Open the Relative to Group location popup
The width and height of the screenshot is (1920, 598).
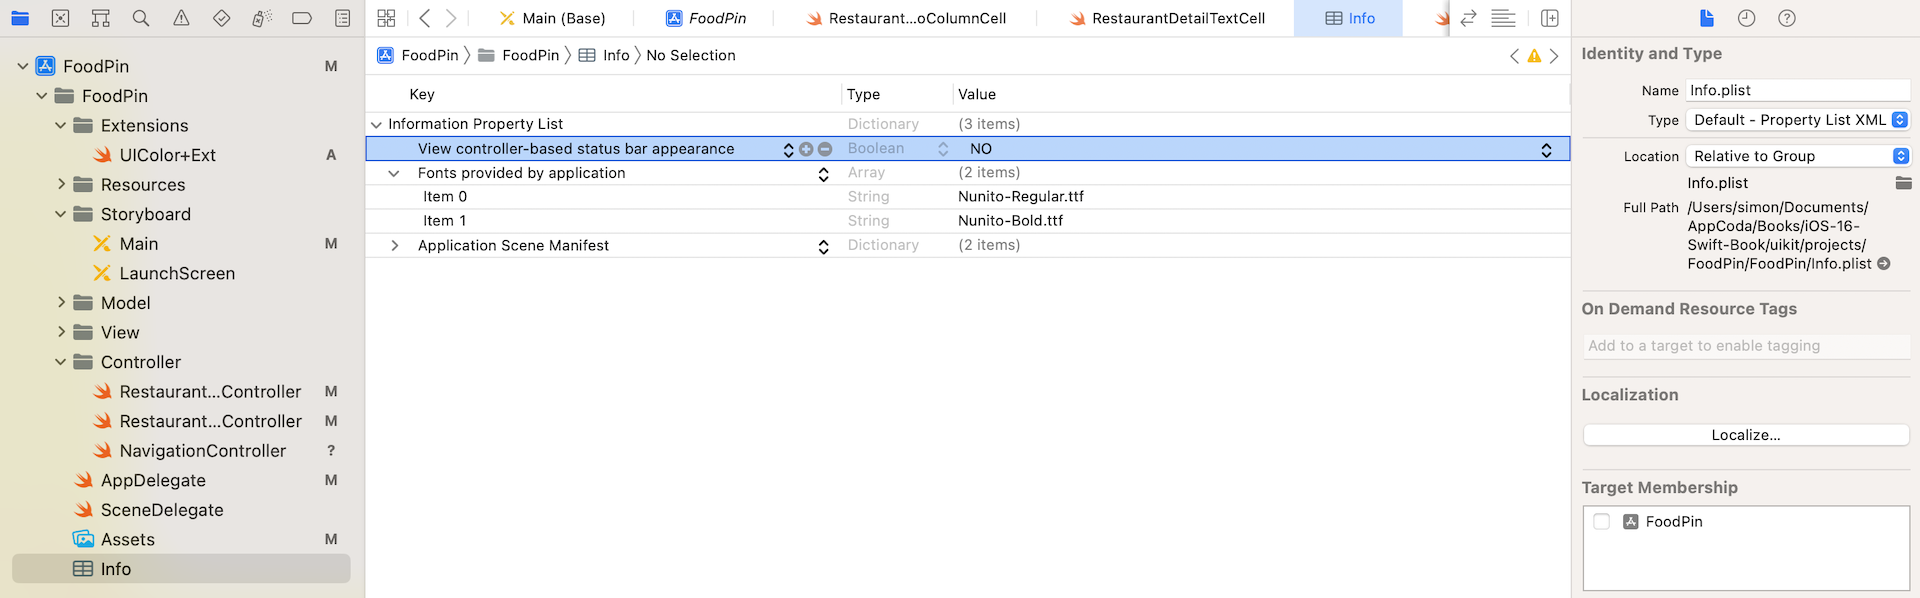(1798, 156)
